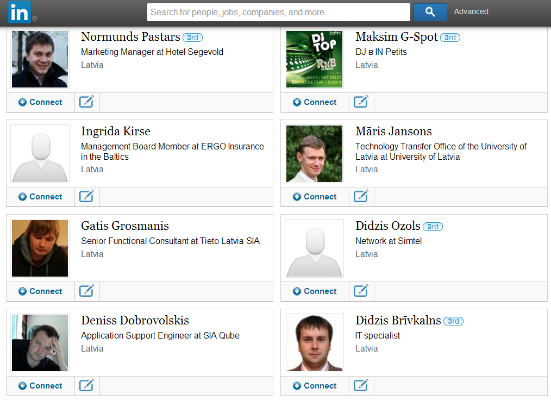This screenshot has height=401, width=551.
Task: Connect with Normunds Pastars
Action: pos(40,102)
